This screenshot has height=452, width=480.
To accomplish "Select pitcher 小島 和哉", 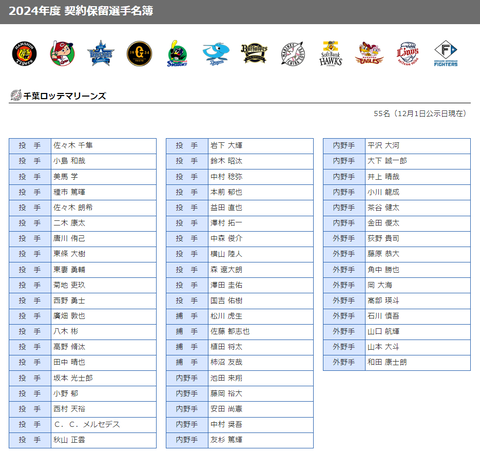I will click(x=69, y=161).
